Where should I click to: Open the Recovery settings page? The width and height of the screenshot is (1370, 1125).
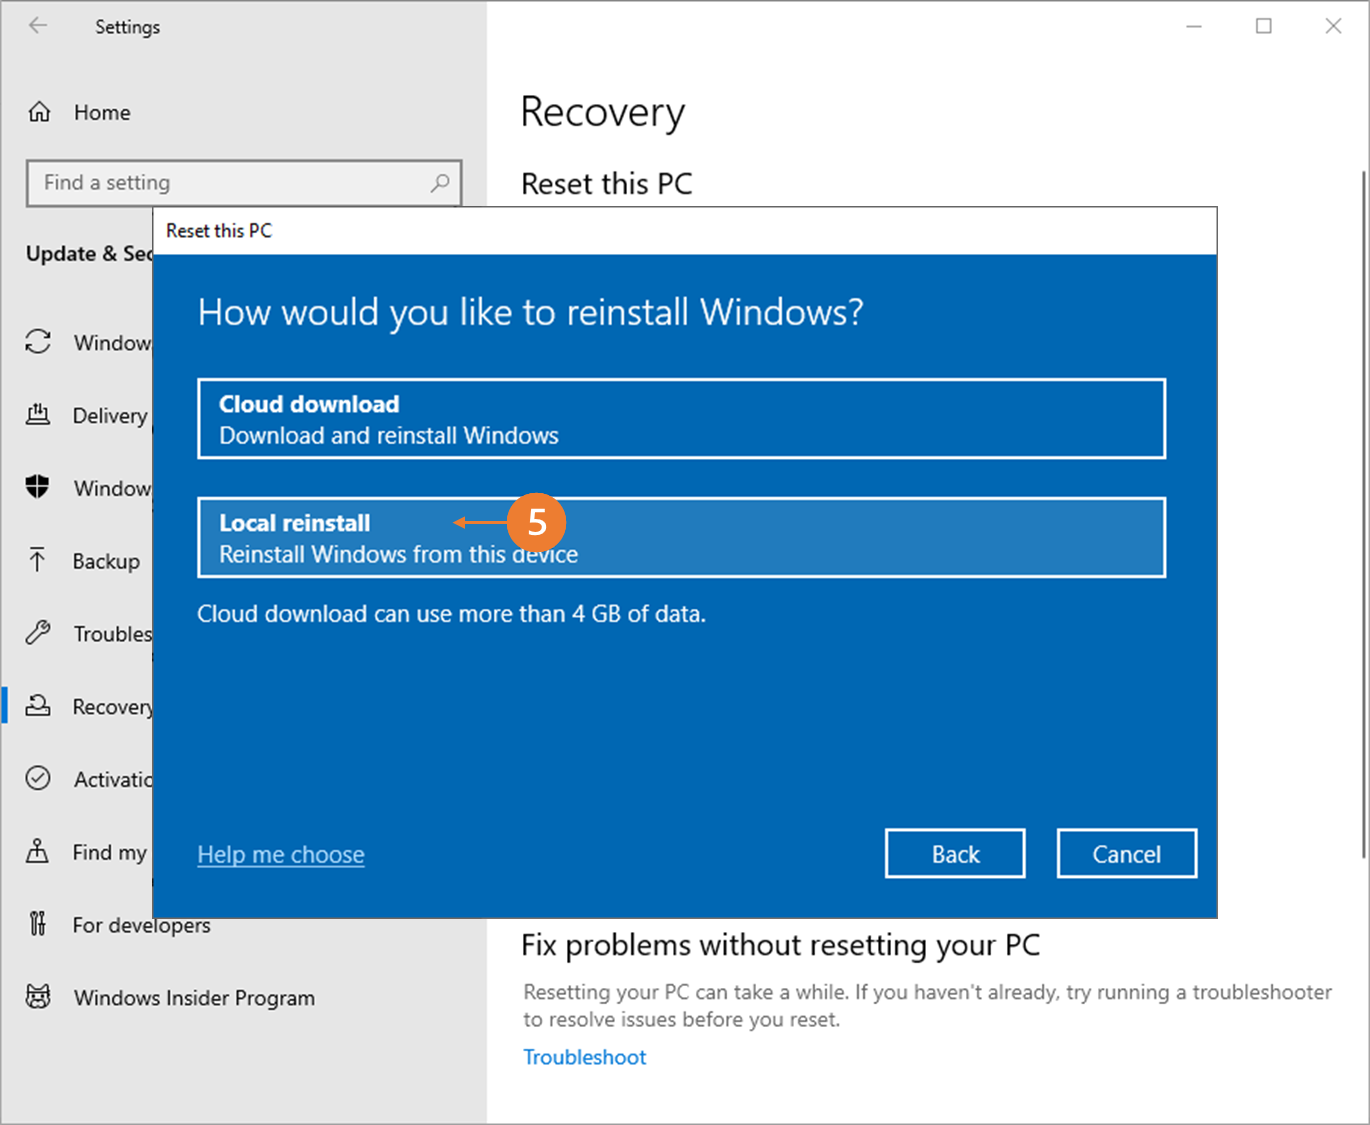pos(112,707)
